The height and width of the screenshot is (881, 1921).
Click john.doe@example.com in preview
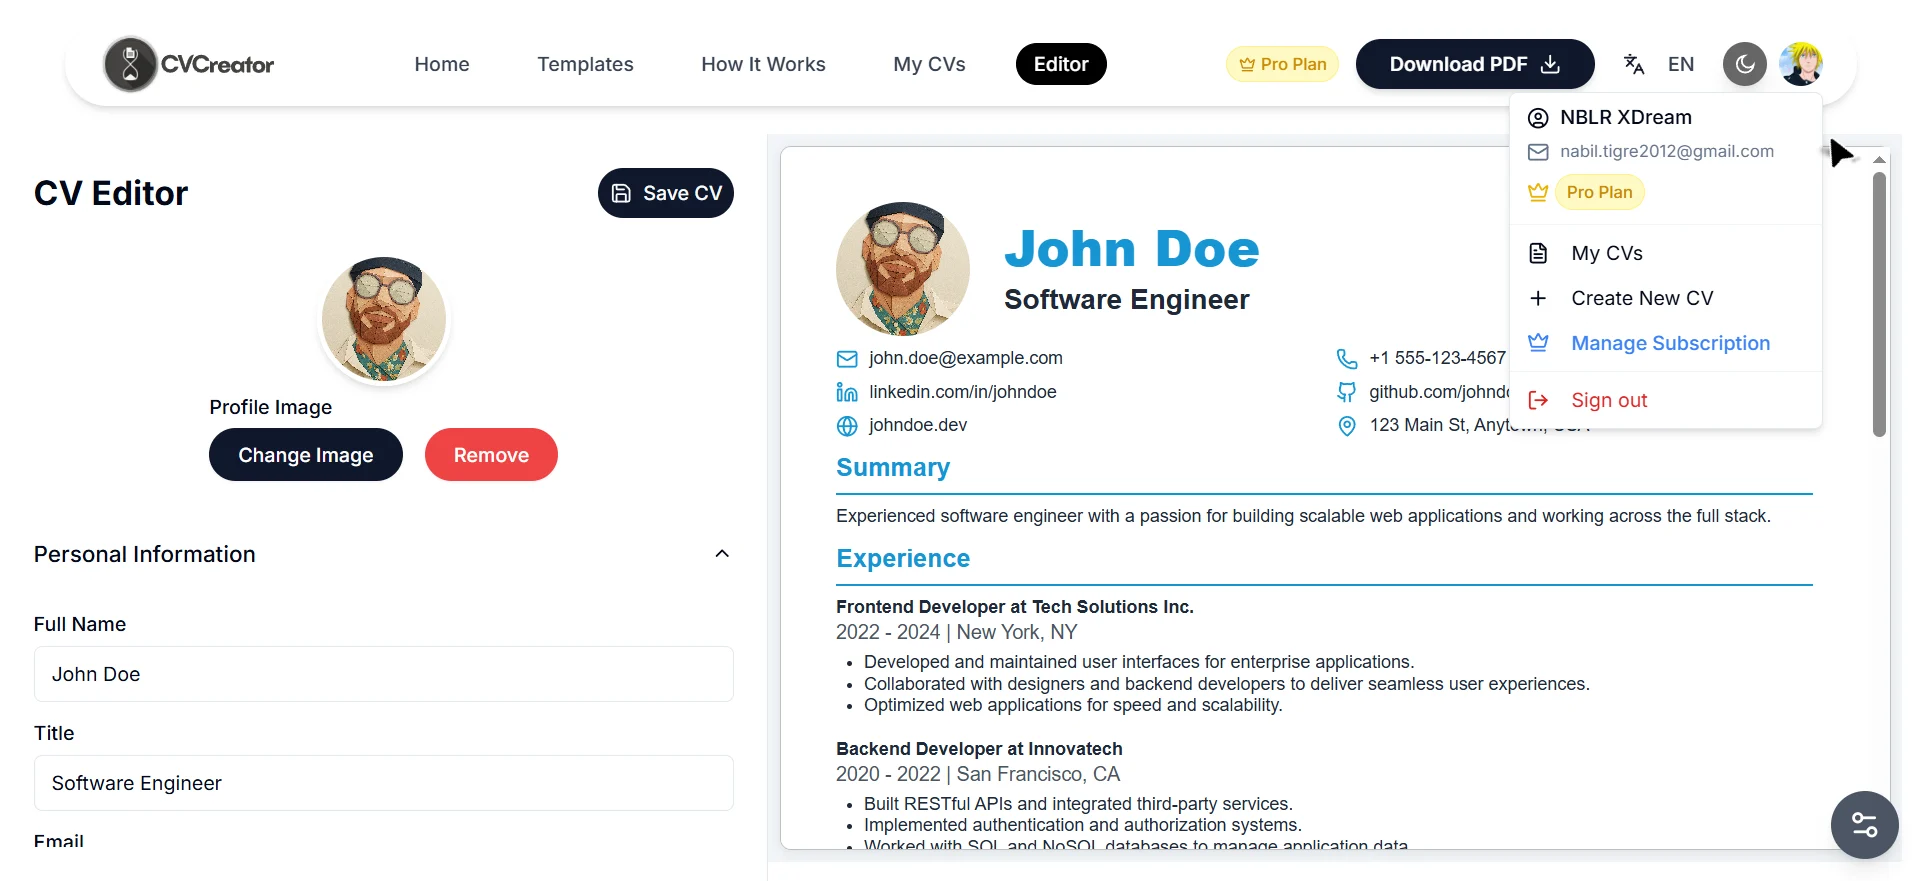coord(966,358)
